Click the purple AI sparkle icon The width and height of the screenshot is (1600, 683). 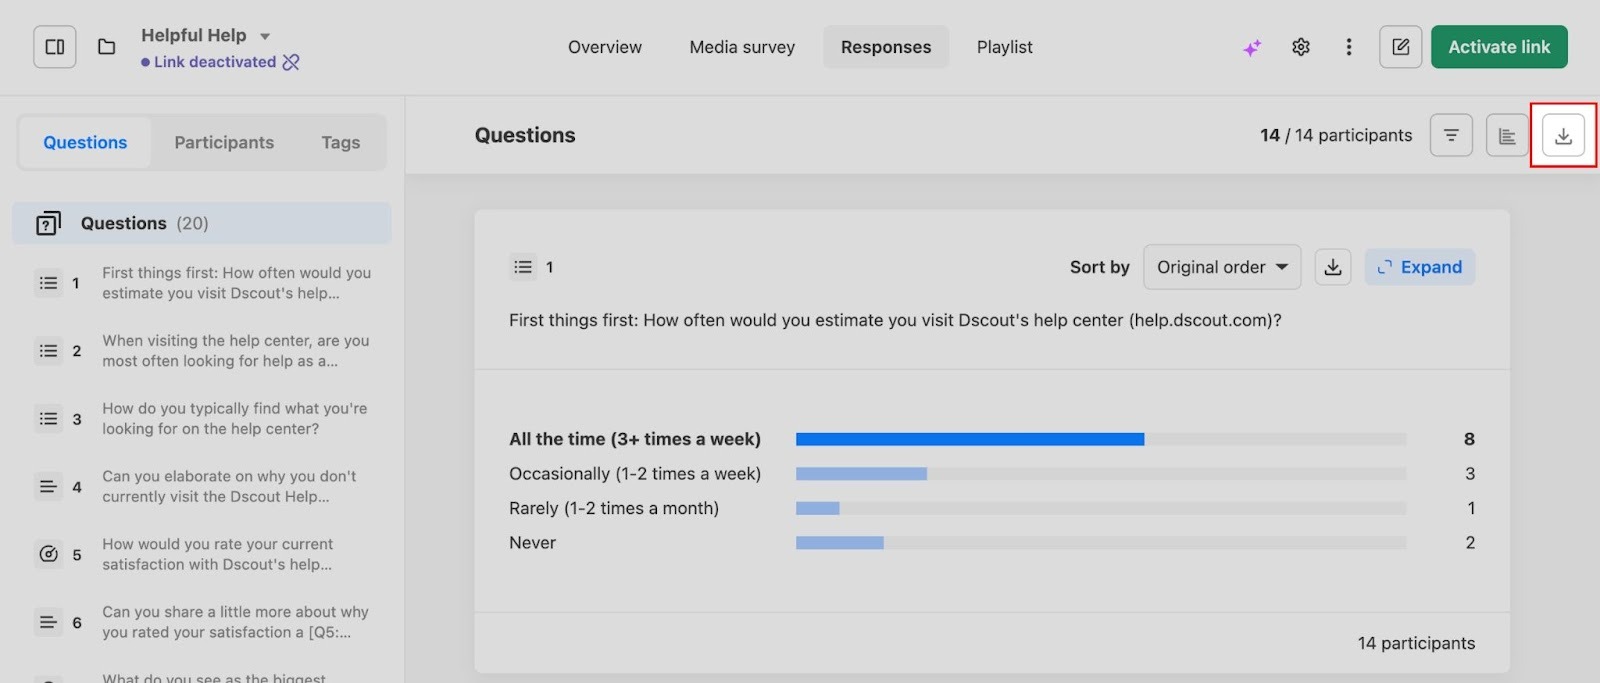pos(1251,48)
